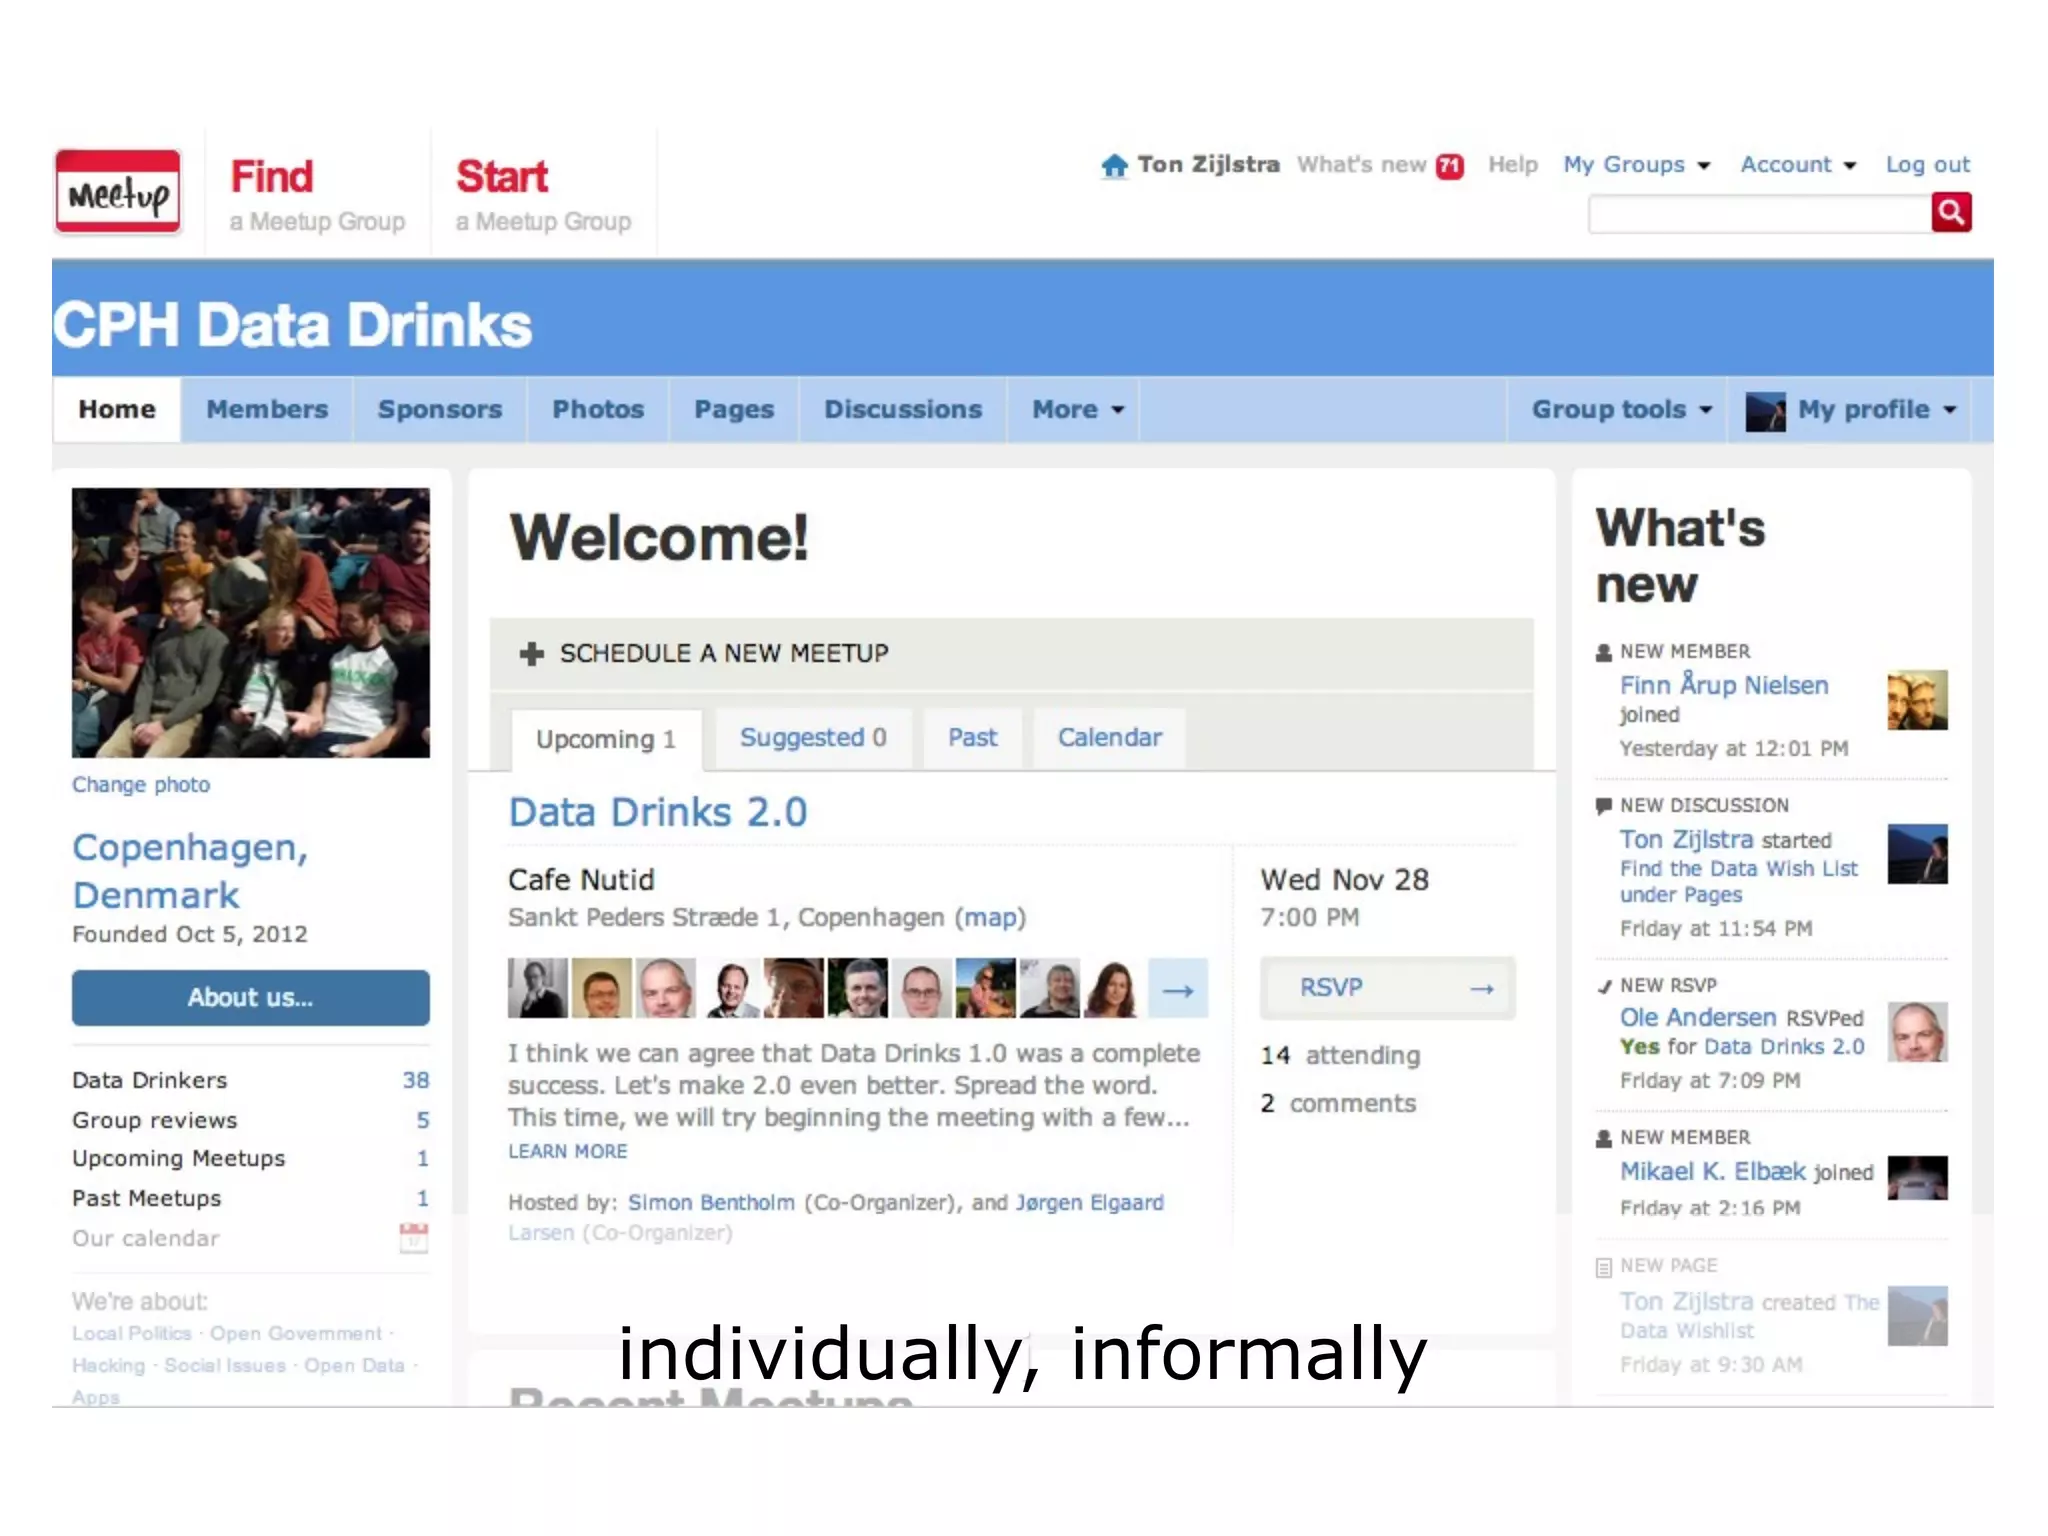Open the 71 notifications badge

point(1449,166)
